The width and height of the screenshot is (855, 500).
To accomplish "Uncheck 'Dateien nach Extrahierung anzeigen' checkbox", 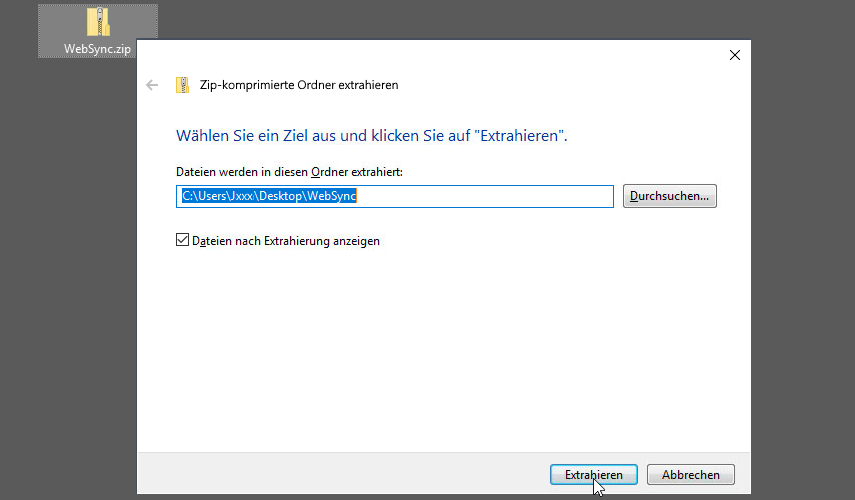I will point(182,240).
